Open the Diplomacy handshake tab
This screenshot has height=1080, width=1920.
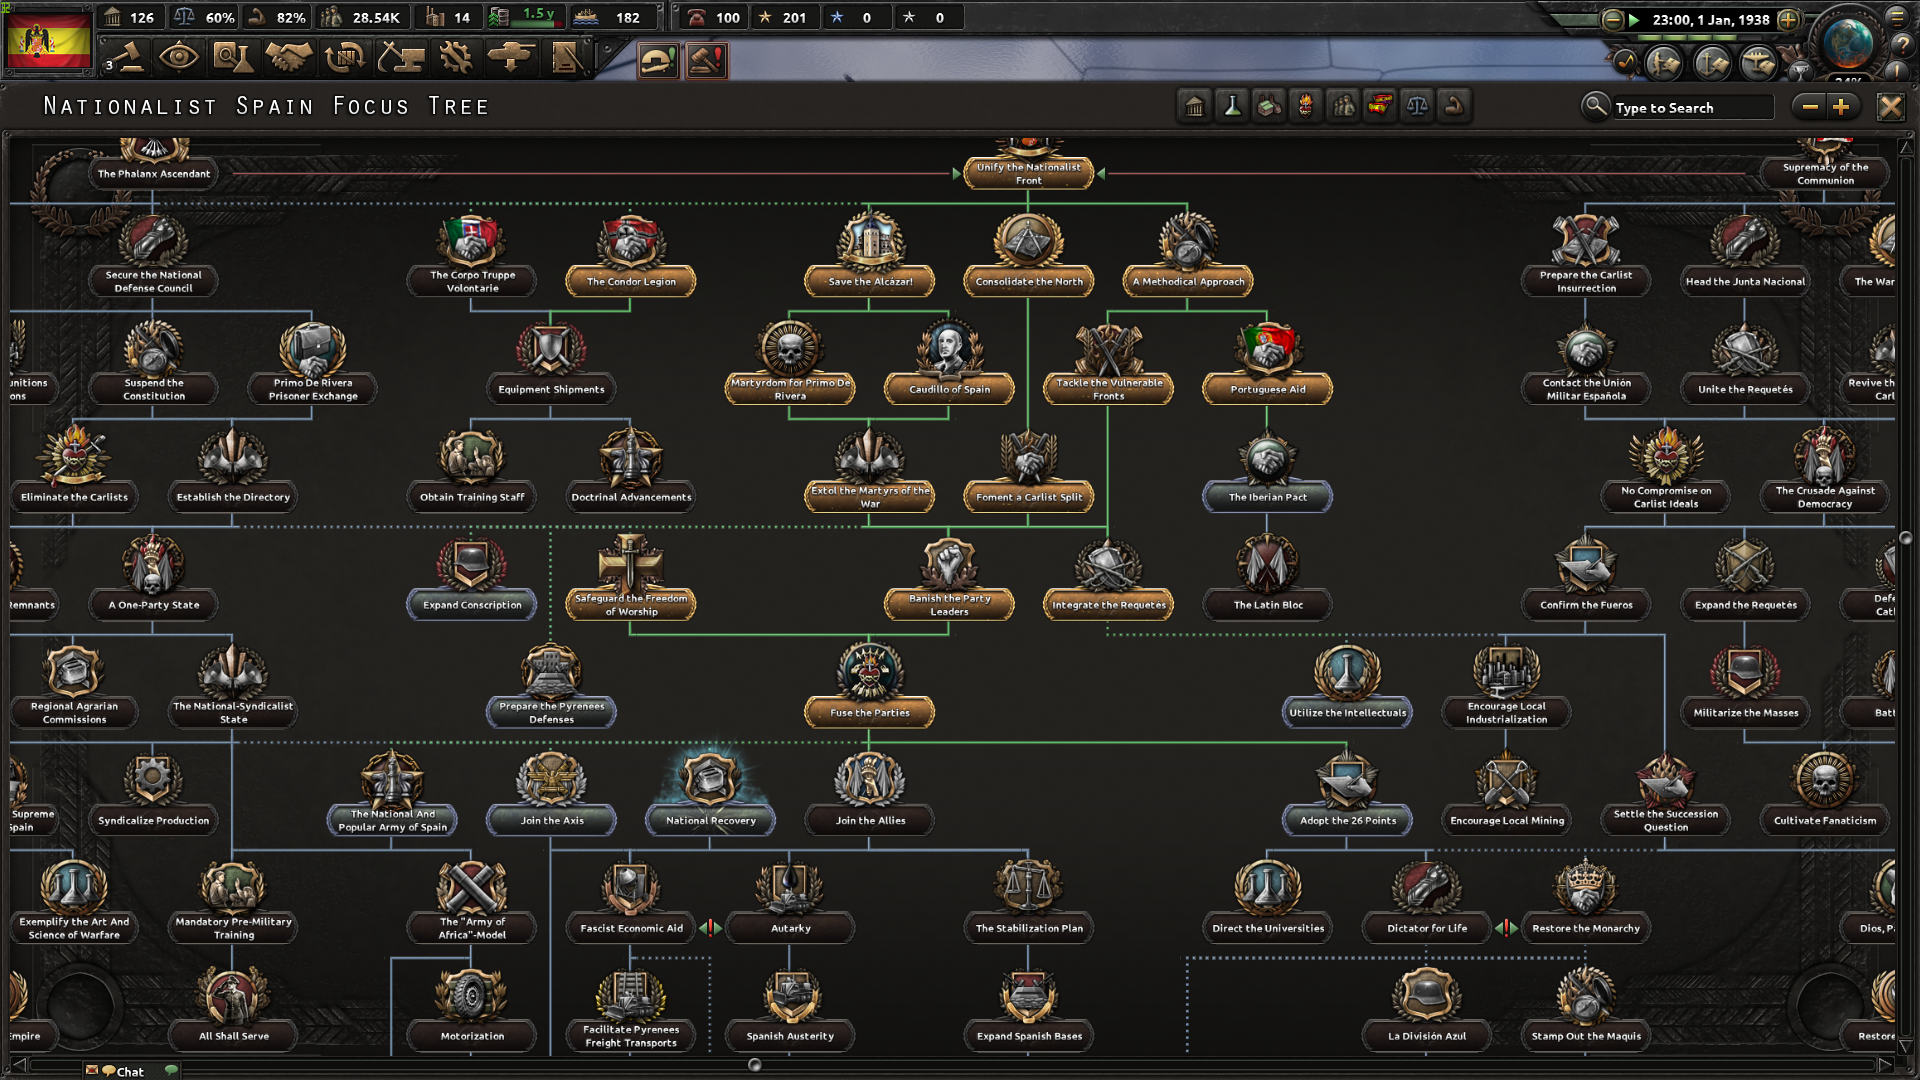[288, 58]
